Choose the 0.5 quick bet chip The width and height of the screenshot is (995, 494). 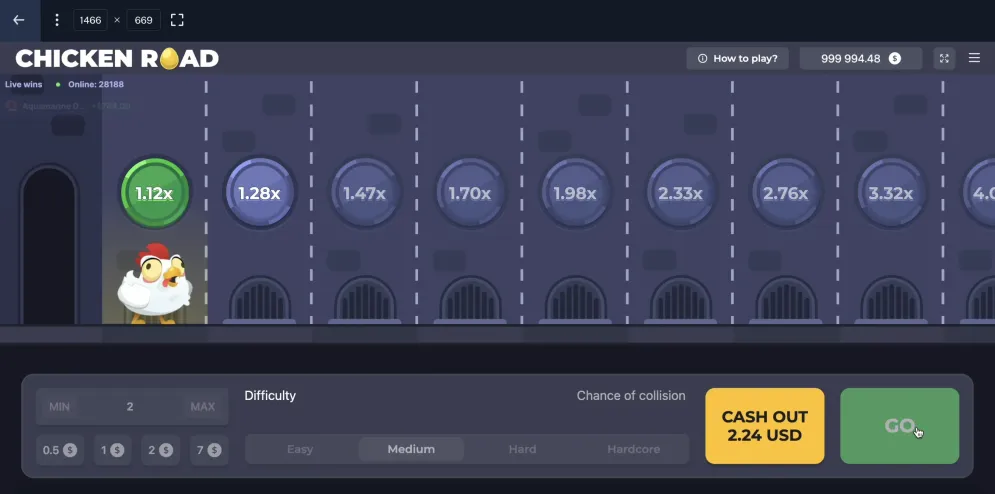click(x=60, y=450)
